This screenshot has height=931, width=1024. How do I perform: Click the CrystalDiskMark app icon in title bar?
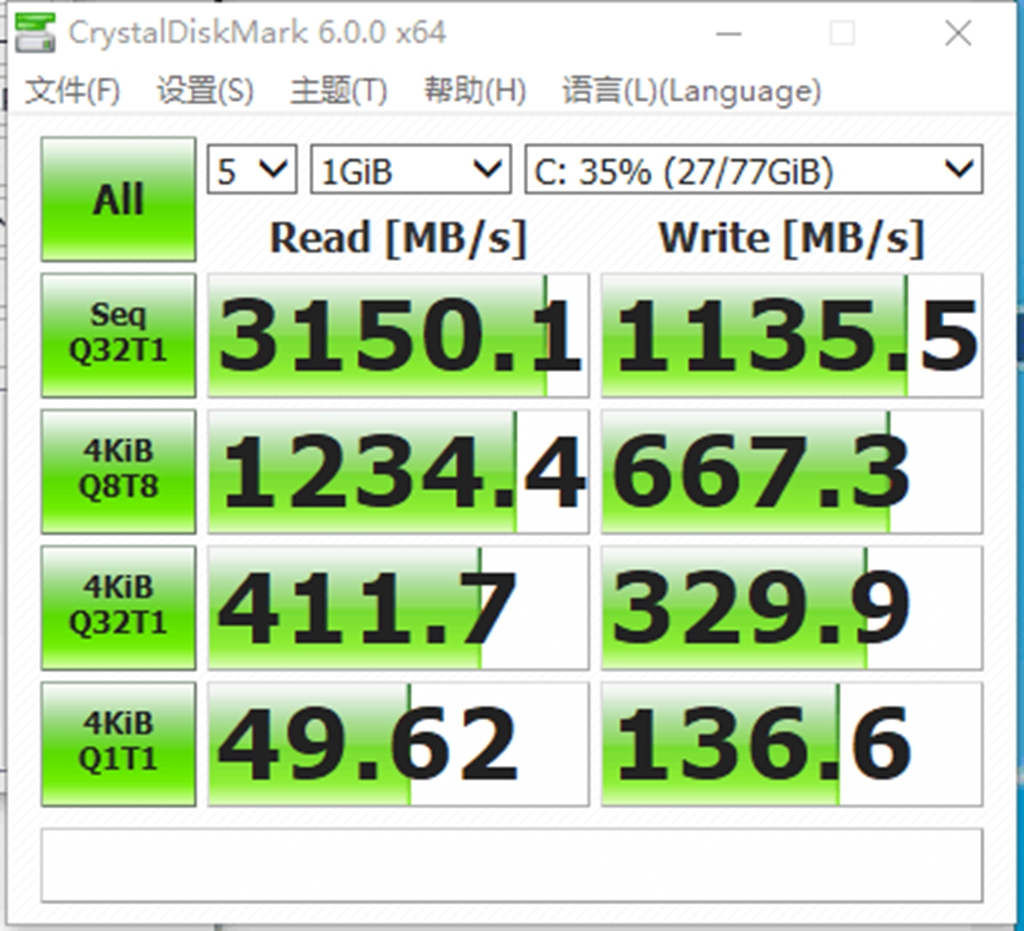click(37, 33)
